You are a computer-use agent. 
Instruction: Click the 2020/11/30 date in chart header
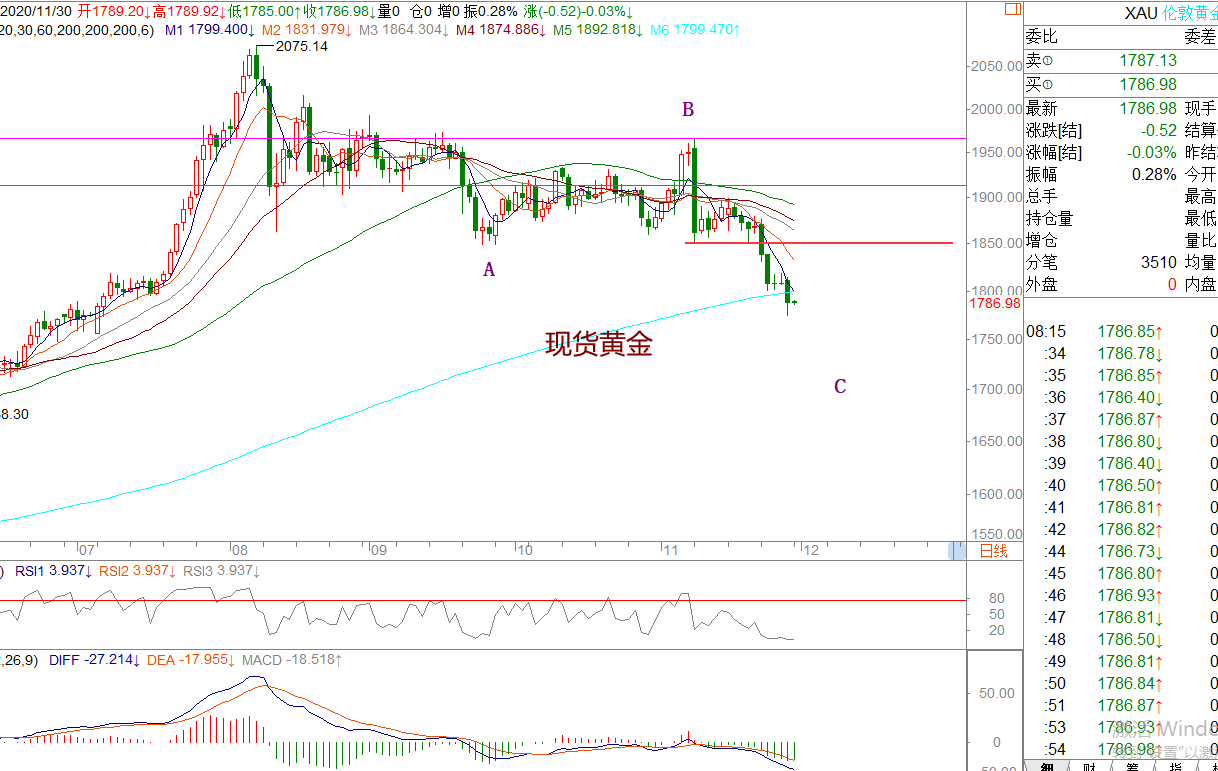point(36,11)
